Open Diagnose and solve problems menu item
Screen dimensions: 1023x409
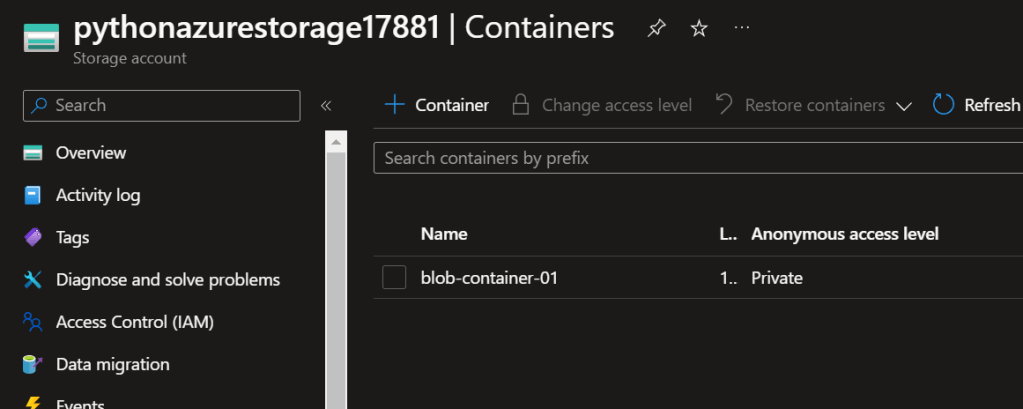tap(167, 280)
